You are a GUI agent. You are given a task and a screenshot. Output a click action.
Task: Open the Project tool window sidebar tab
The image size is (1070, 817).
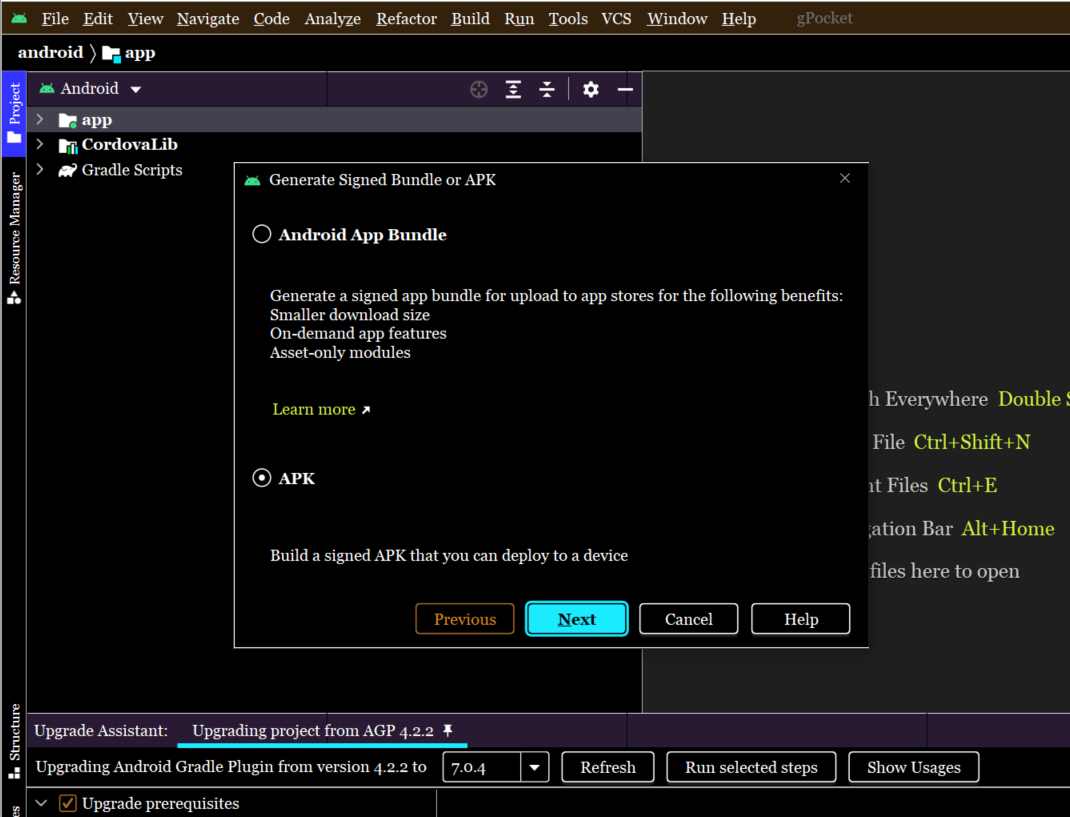tap(14, 113)
